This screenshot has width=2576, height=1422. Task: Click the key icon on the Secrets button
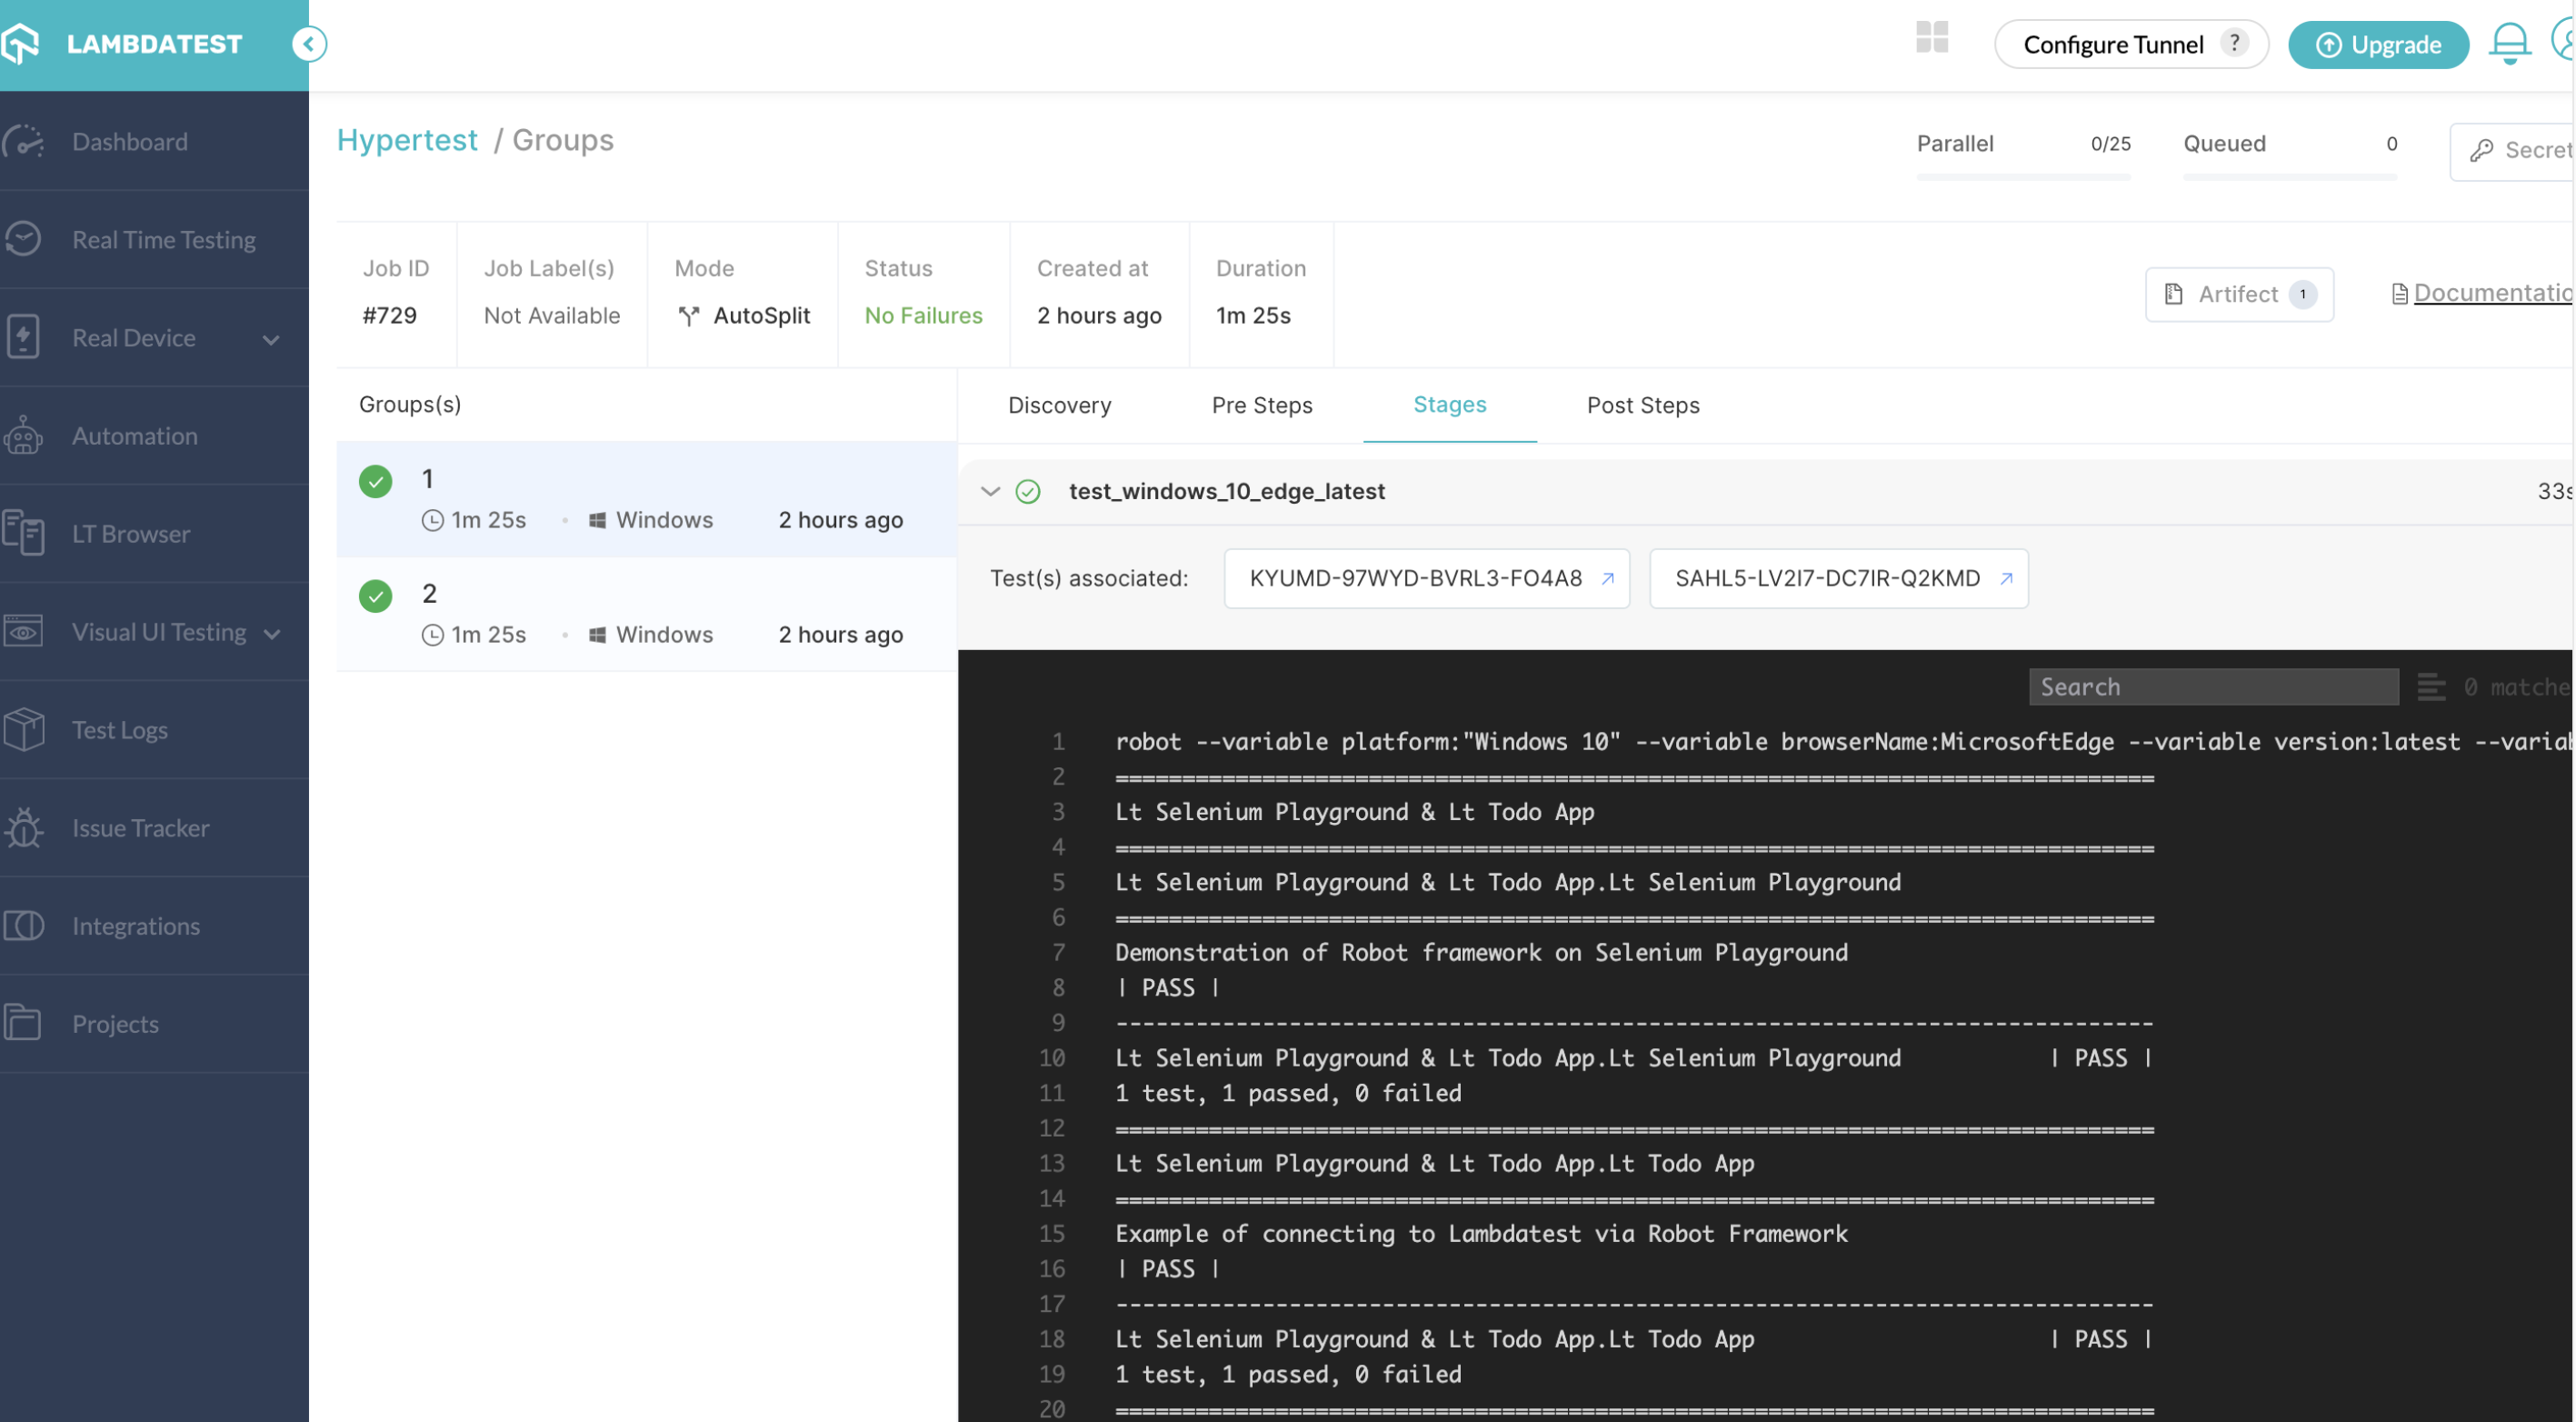coord(2481,151)
